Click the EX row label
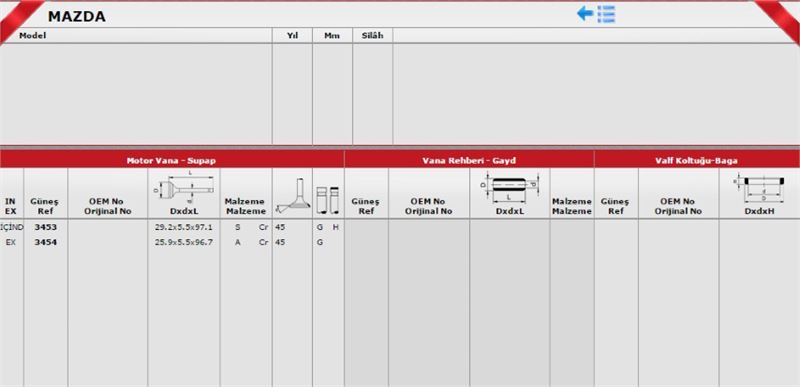Viewport: 800px width, 387px height. 10,242
